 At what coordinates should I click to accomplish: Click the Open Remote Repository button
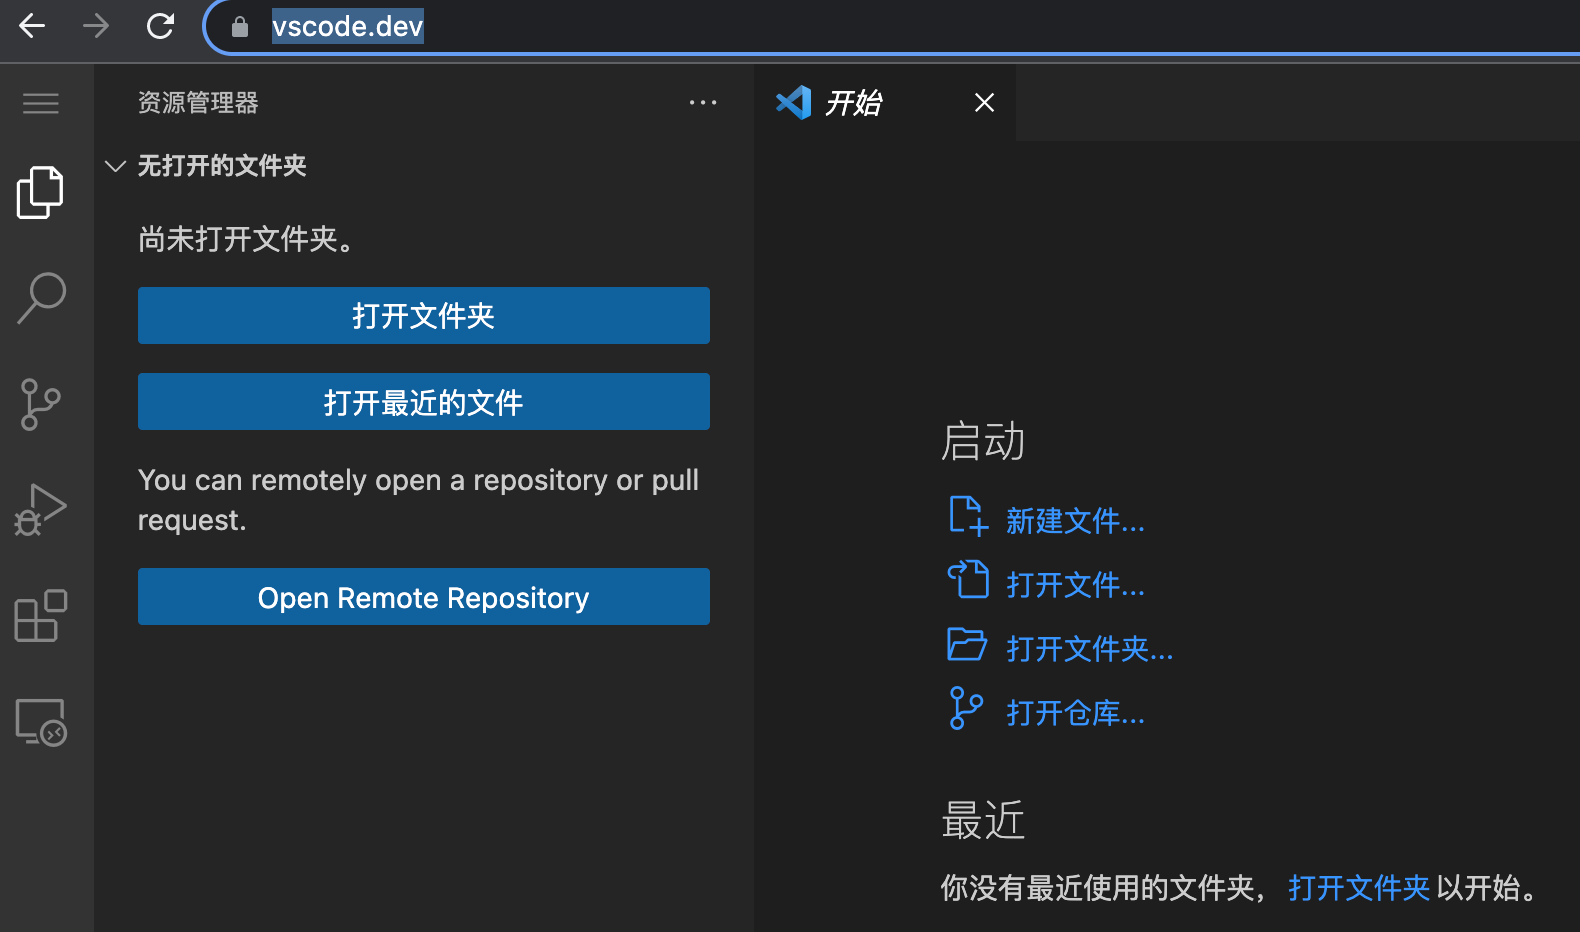(x=424, y=597)
